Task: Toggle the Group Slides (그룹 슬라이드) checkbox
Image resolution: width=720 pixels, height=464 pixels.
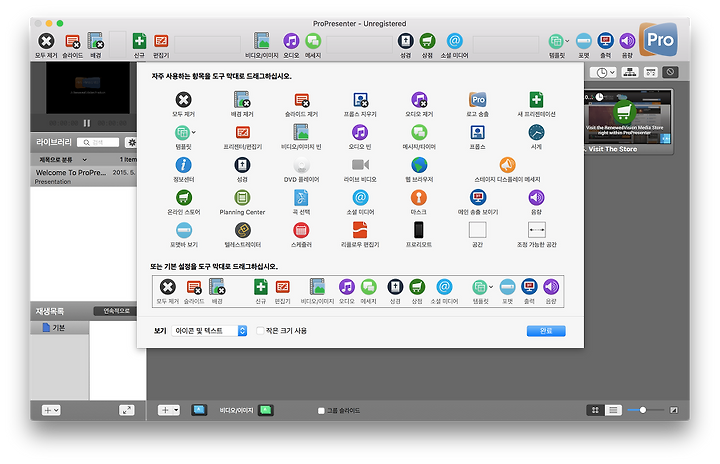Action: coord(321,411)
